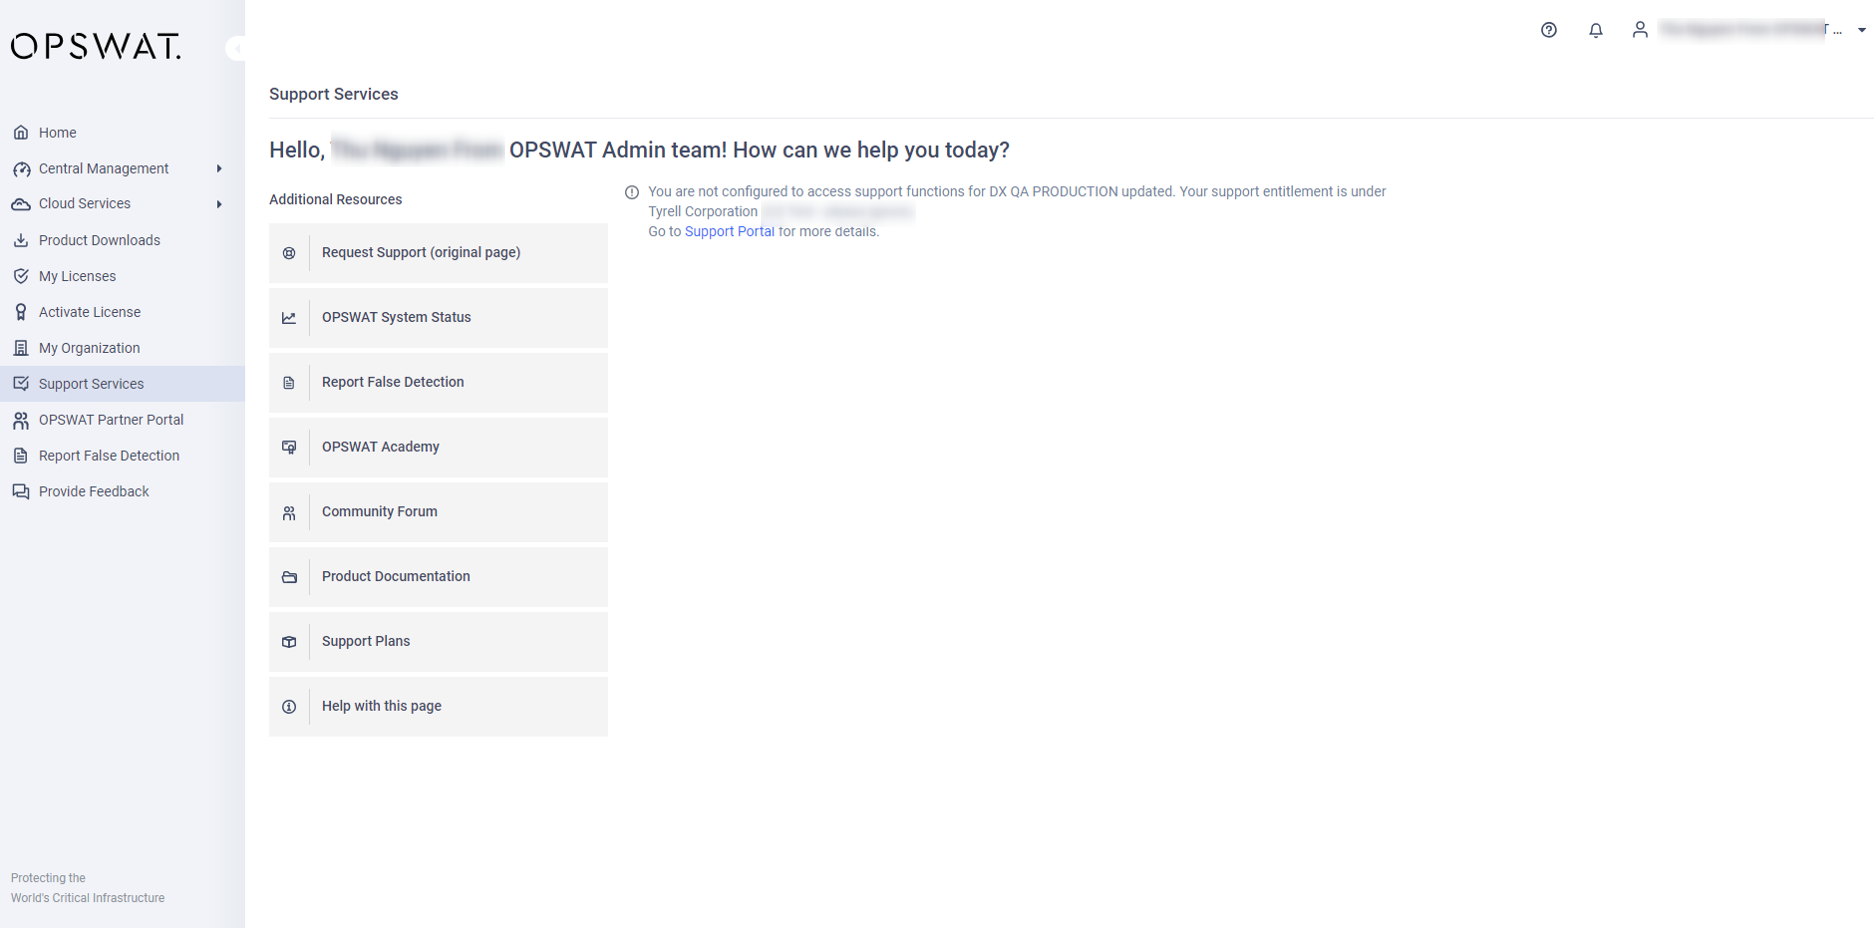
Task: Click the Community Forum people icon
Action: (x=289, y=513)
